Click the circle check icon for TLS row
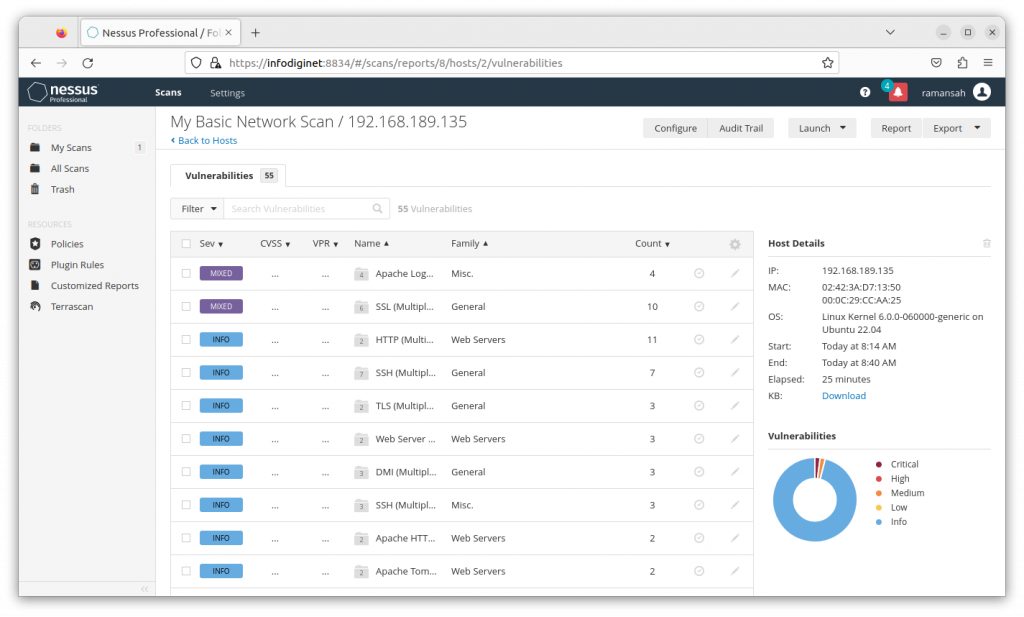 click(x=699, y=405)
